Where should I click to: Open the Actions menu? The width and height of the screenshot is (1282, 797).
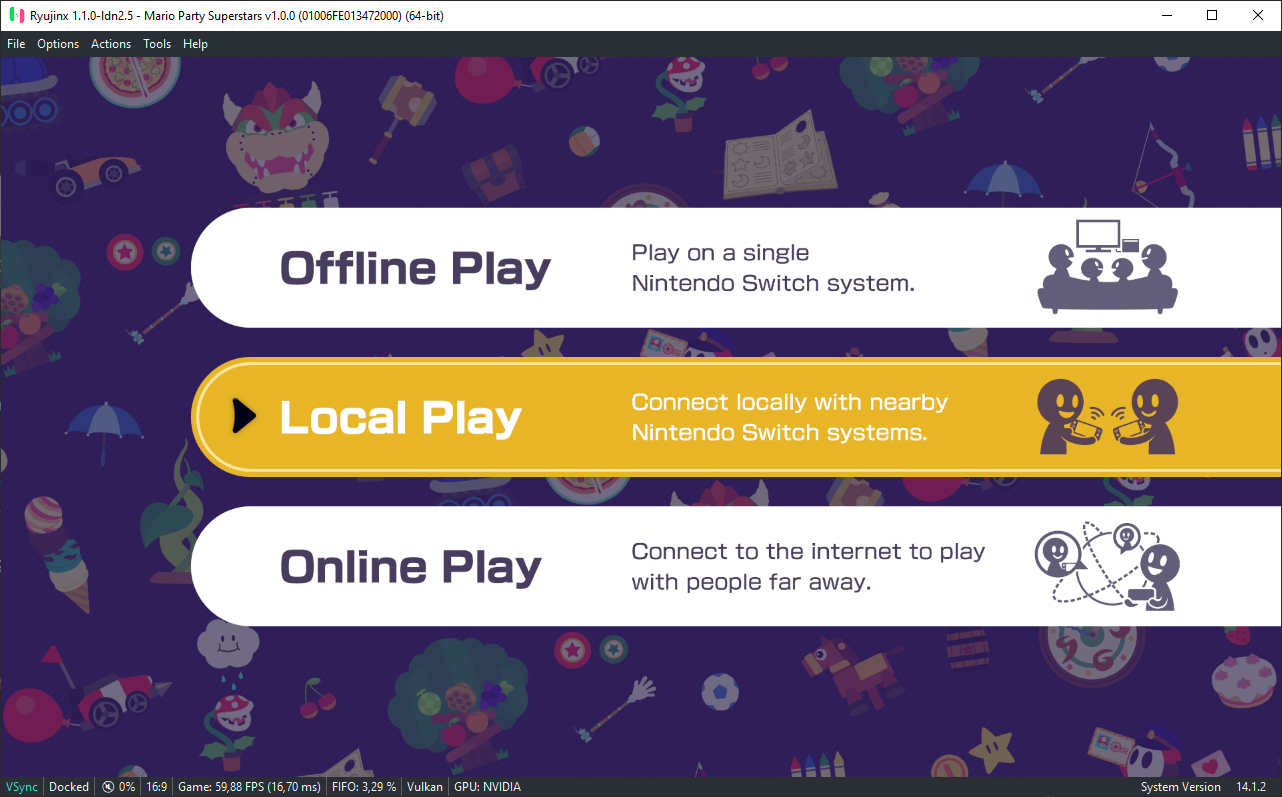pos(111,44)
